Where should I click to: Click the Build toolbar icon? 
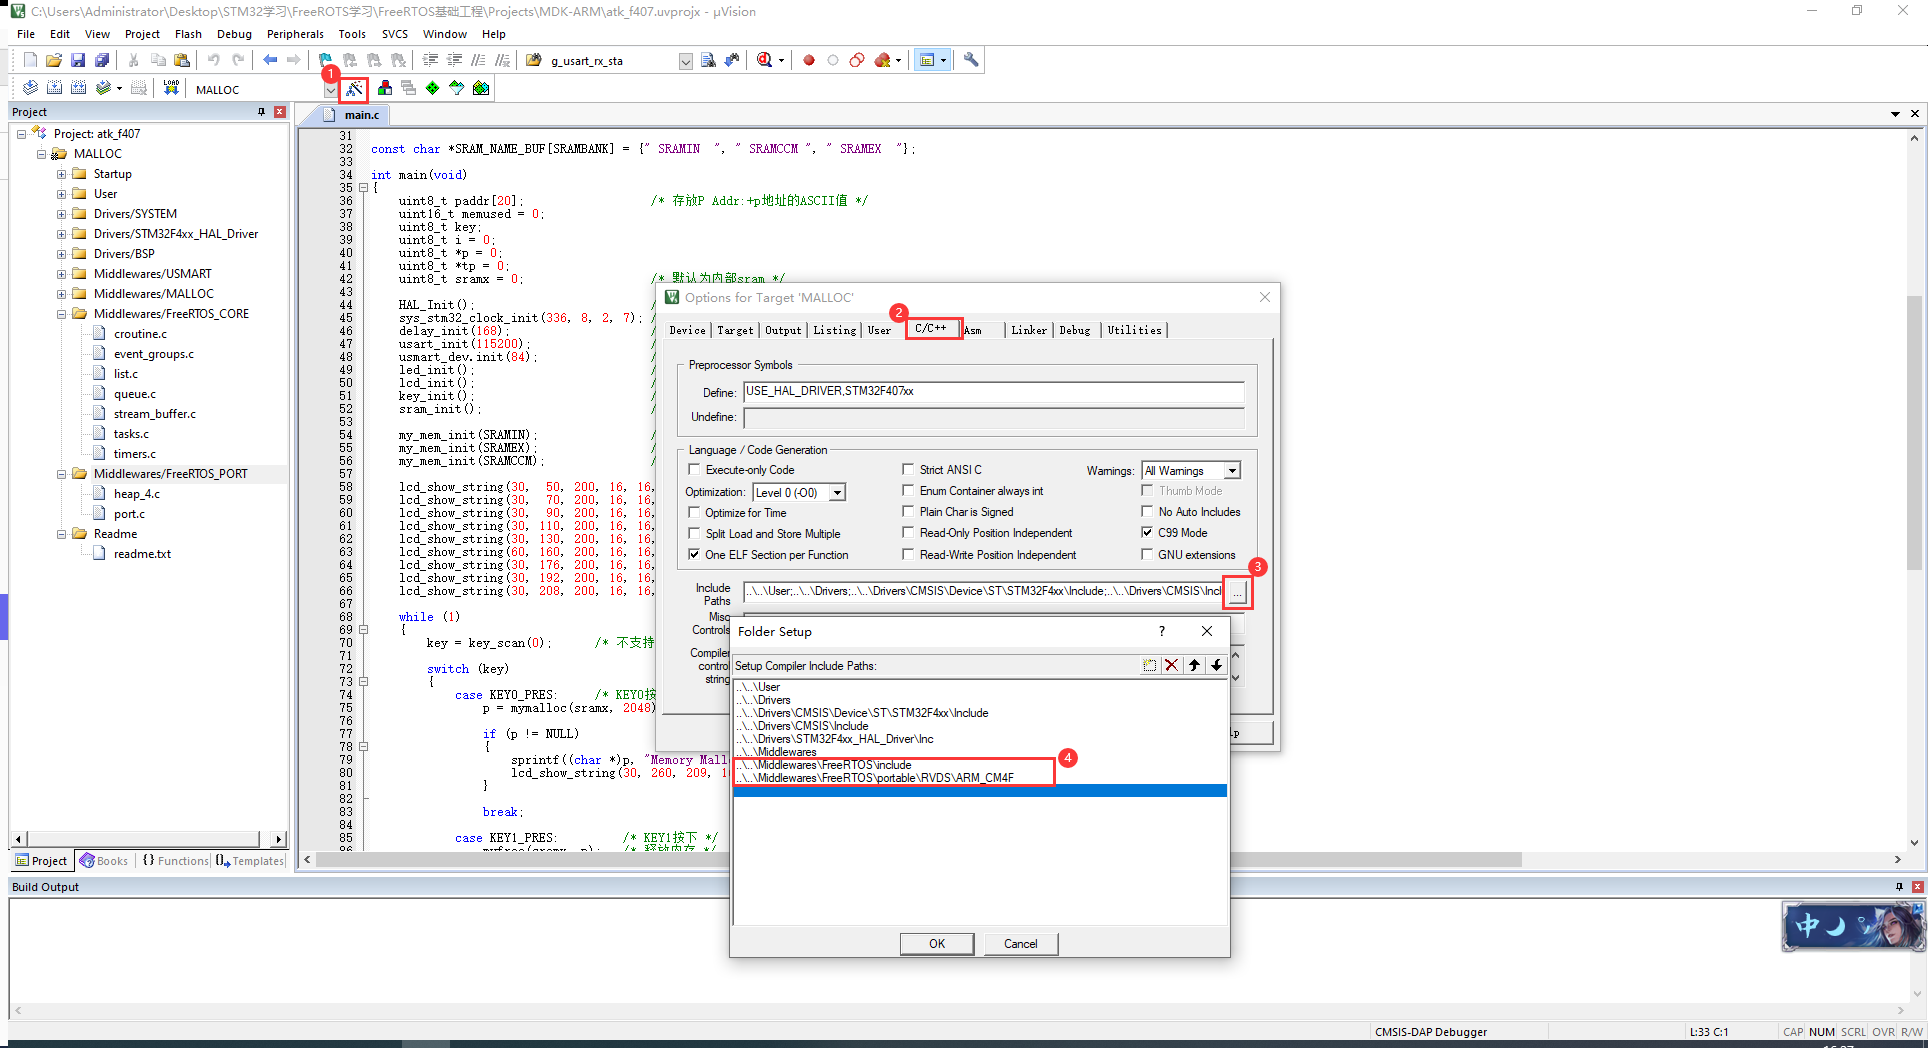(54, 88)
